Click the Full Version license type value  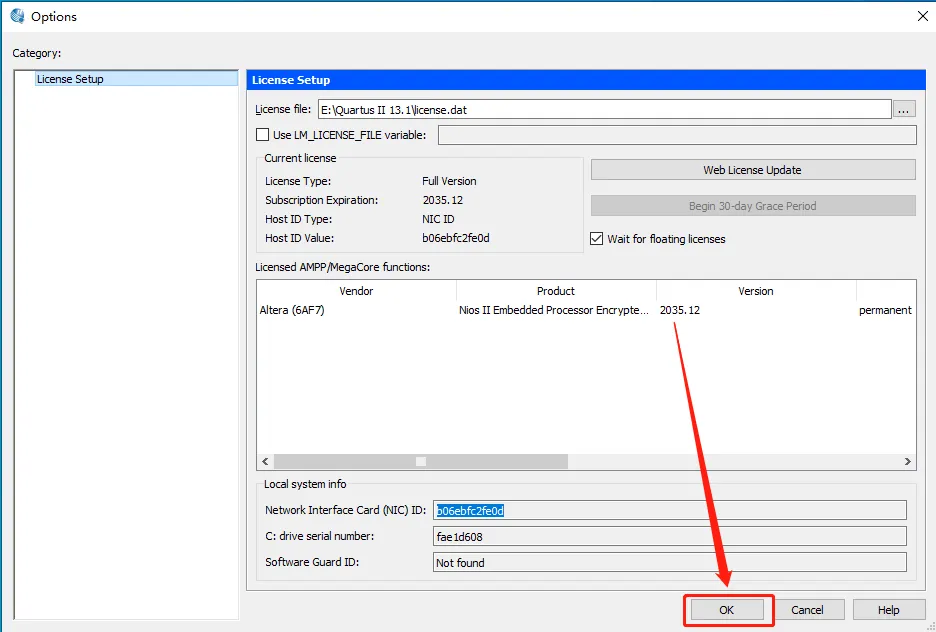(x=449, y=181)
